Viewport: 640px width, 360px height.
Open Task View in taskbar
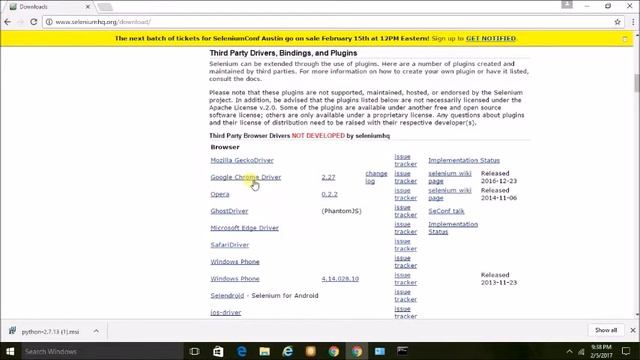(x=195, y=351)
